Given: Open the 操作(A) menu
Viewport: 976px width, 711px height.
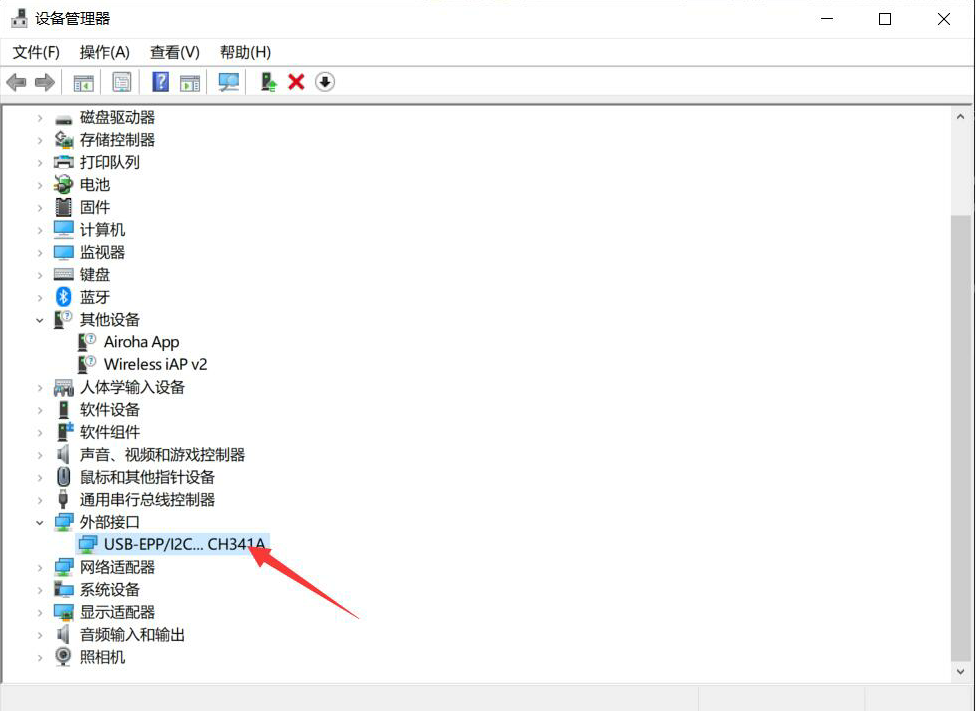Looking at the screenshot, I should tap(105, 52).
